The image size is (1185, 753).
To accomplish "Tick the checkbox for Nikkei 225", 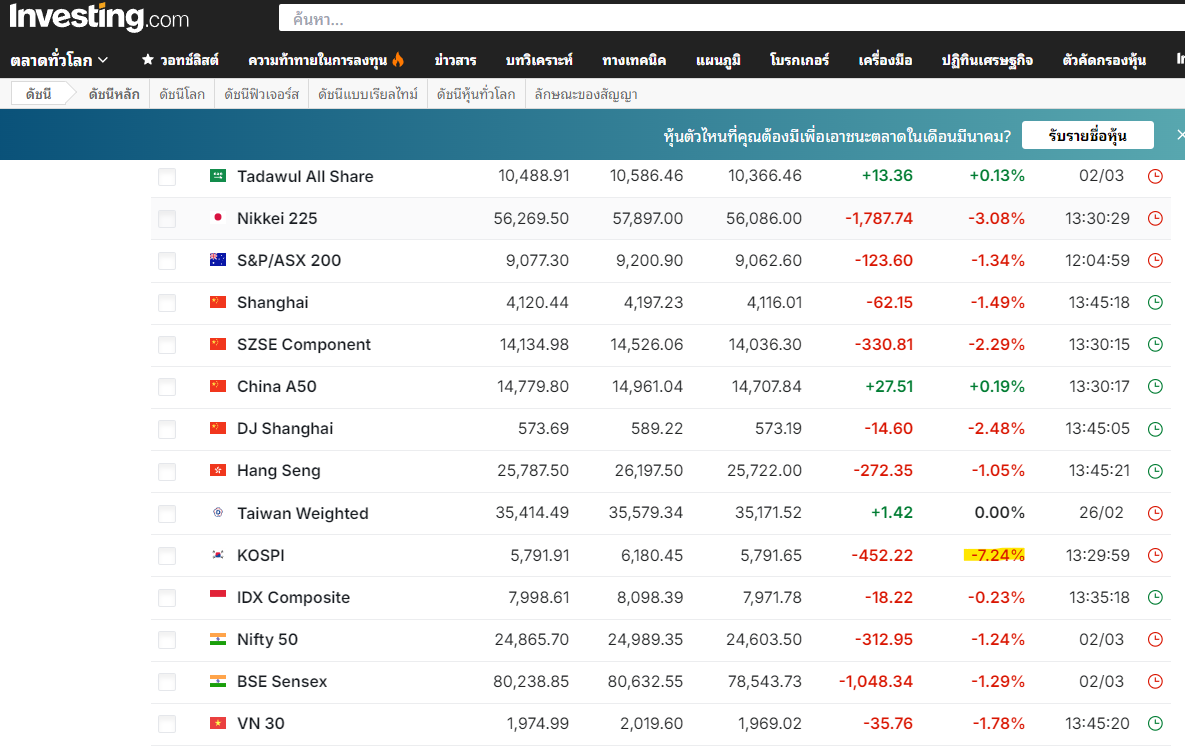I will (x=167, y=219).
